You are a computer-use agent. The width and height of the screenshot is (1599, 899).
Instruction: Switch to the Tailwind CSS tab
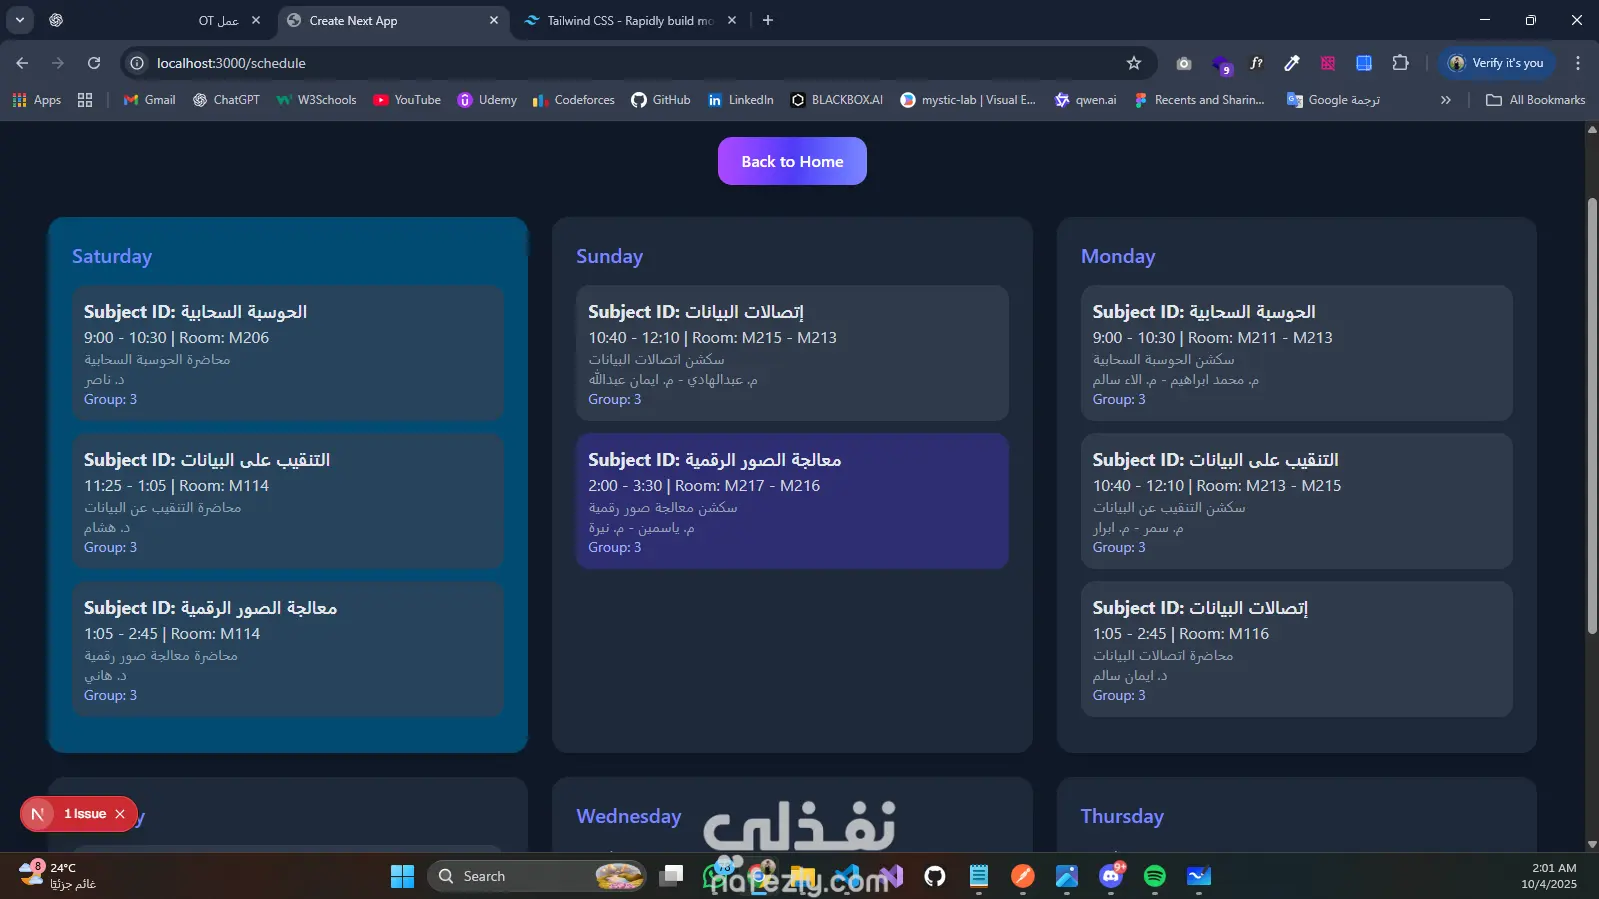[630, 20]
